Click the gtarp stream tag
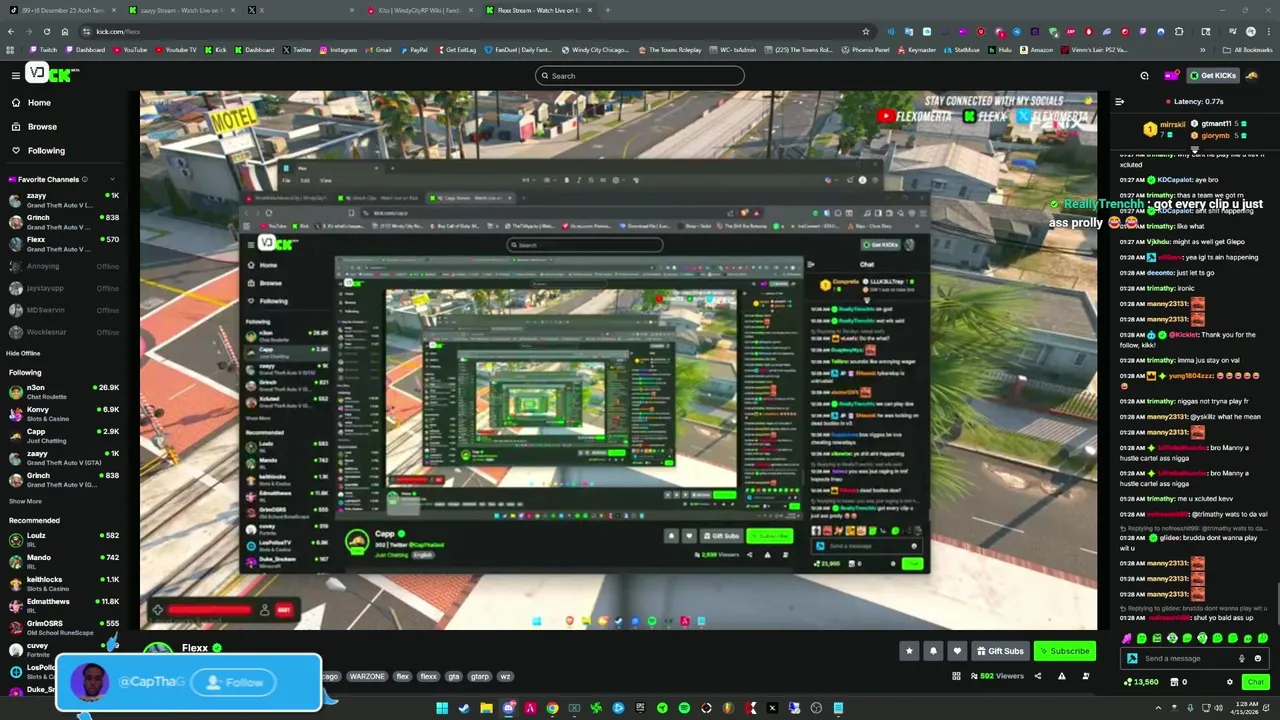The width and height of the screenshot is (1280, 720). click(x=479, y=676)
